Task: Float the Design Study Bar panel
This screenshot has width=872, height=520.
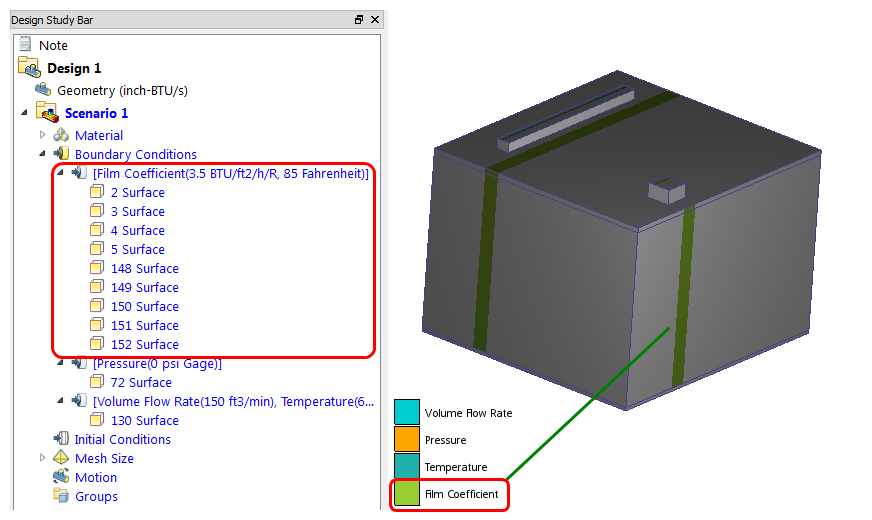Action: tap(359, 19)
